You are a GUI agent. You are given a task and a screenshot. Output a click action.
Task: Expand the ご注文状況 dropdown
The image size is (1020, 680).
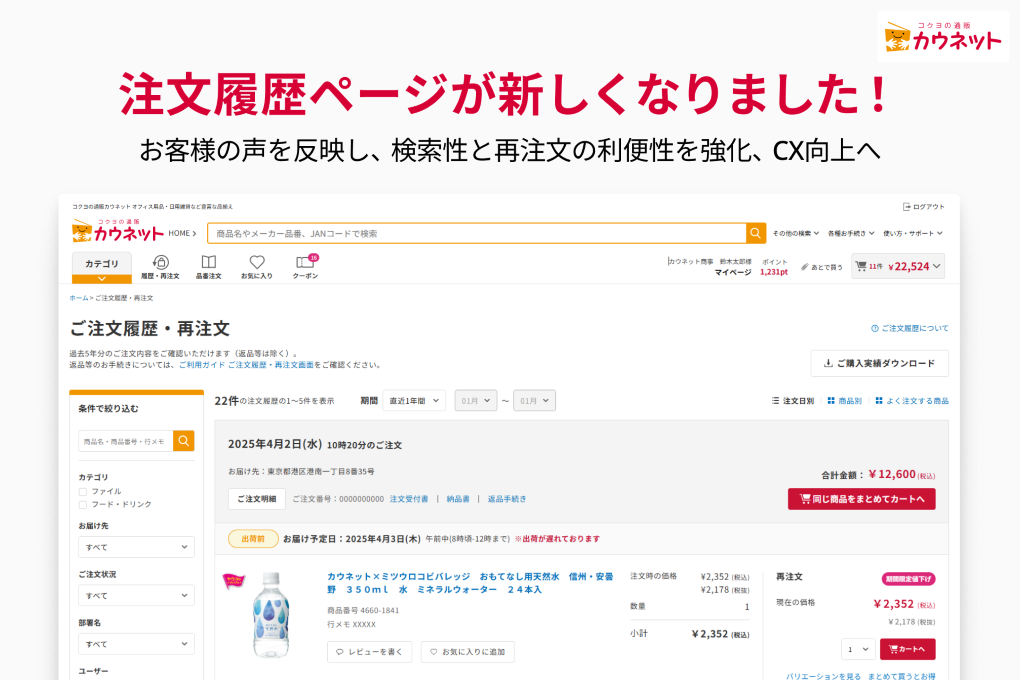[136, 595]
